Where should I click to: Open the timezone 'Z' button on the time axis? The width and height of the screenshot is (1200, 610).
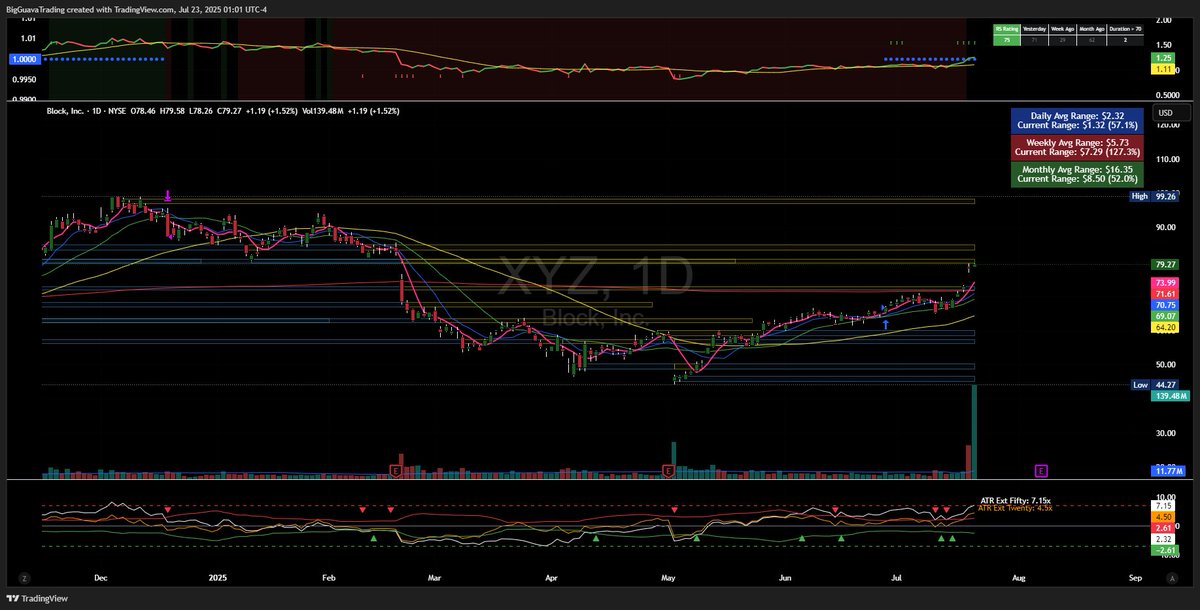click(x=23, y=577)
